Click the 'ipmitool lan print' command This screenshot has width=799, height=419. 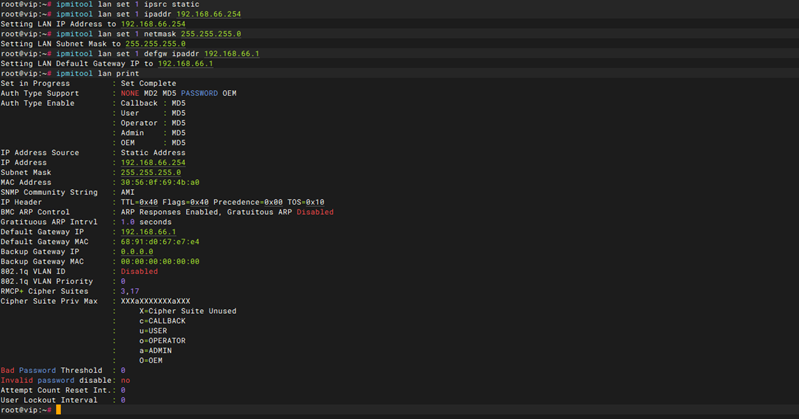[97, 73]
